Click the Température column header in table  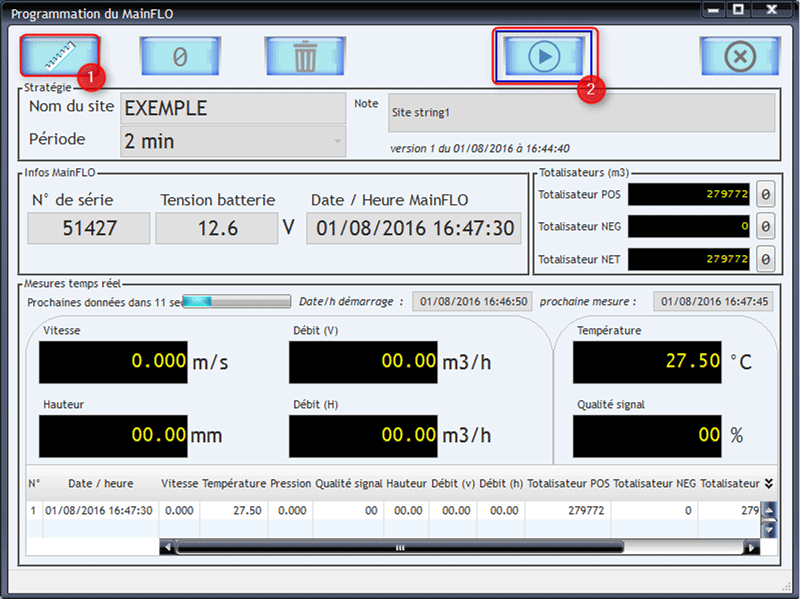(234, 484)
